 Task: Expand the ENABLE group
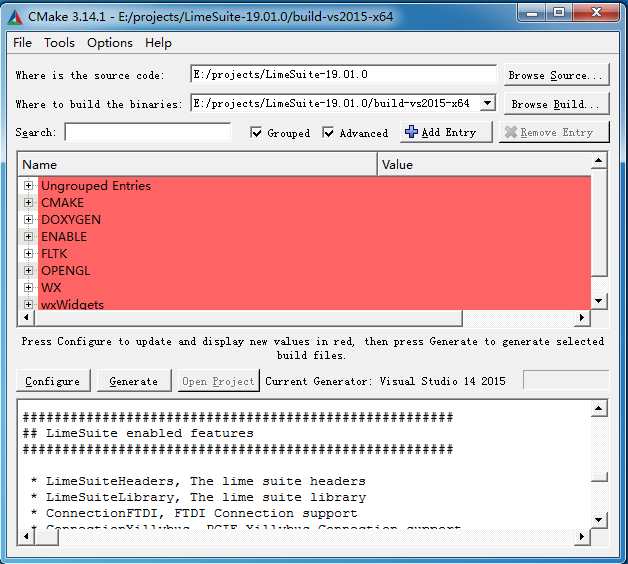[28, 236]
